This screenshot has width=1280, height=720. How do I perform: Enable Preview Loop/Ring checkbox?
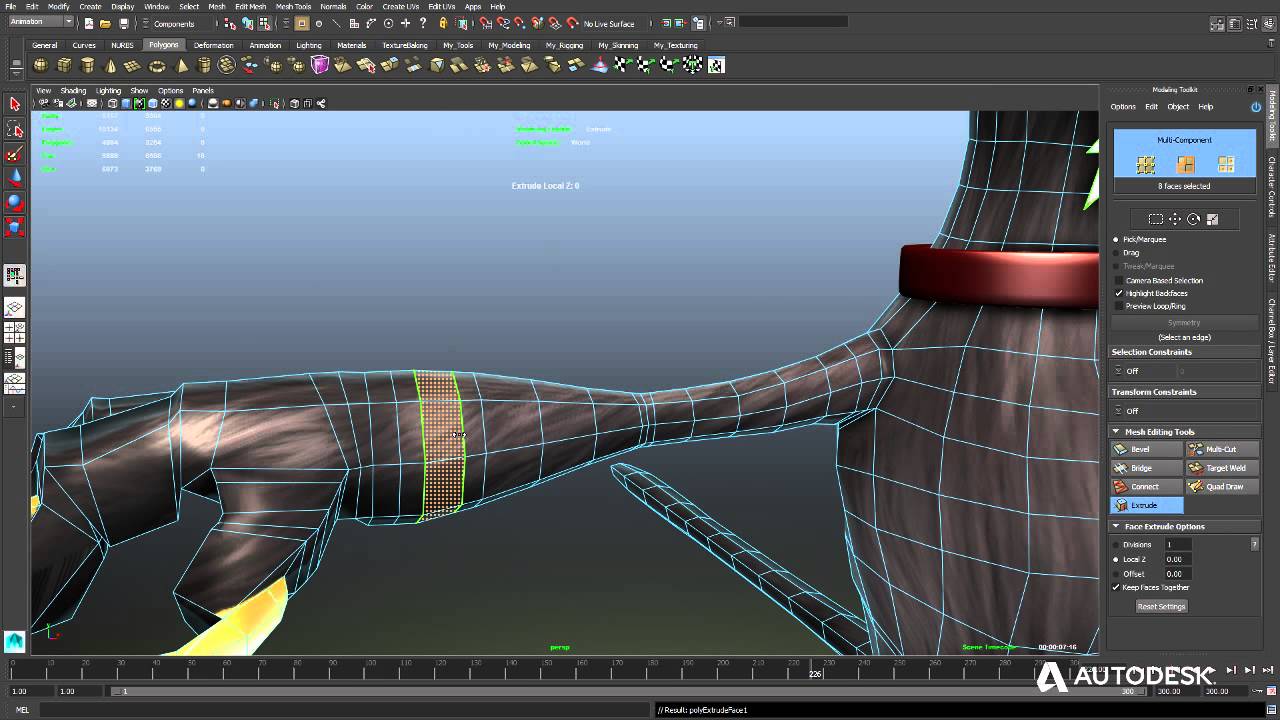pos(1119,306)
